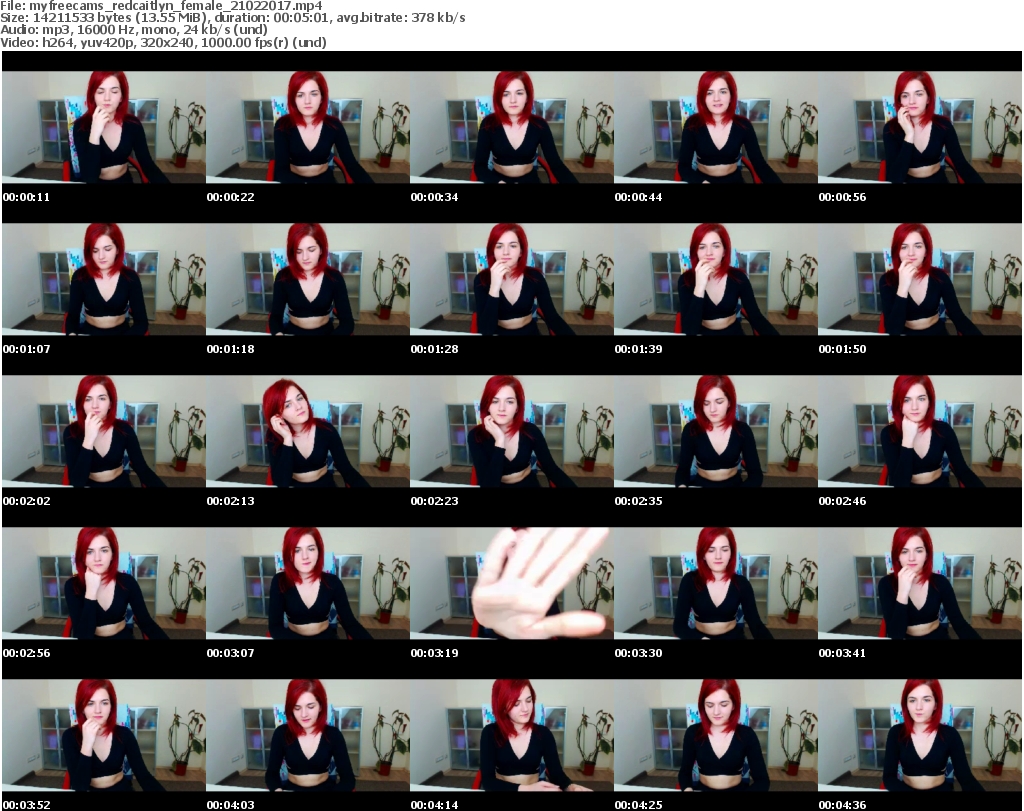The width and height of the screenshot is (1024, 811).
Task: Select the thumbnail at 00:00:22
Action: point(308,127)
